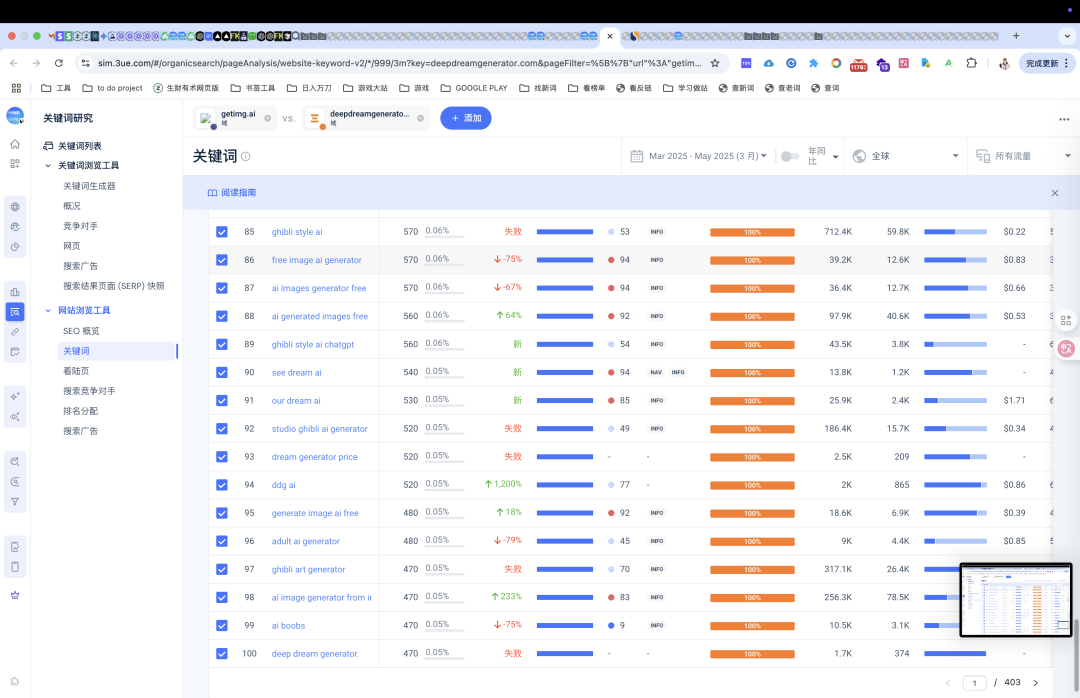Uncheck the adult ai generator row checkbox
The width and height of the screenshot is (1080, 698).
click(222, 542)
